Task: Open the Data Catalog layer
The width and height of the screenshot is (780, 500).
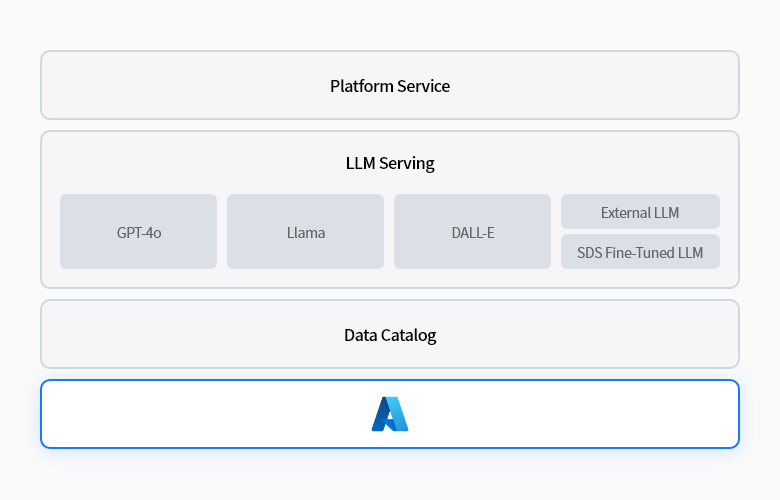Action: click(x=390, y=334)
